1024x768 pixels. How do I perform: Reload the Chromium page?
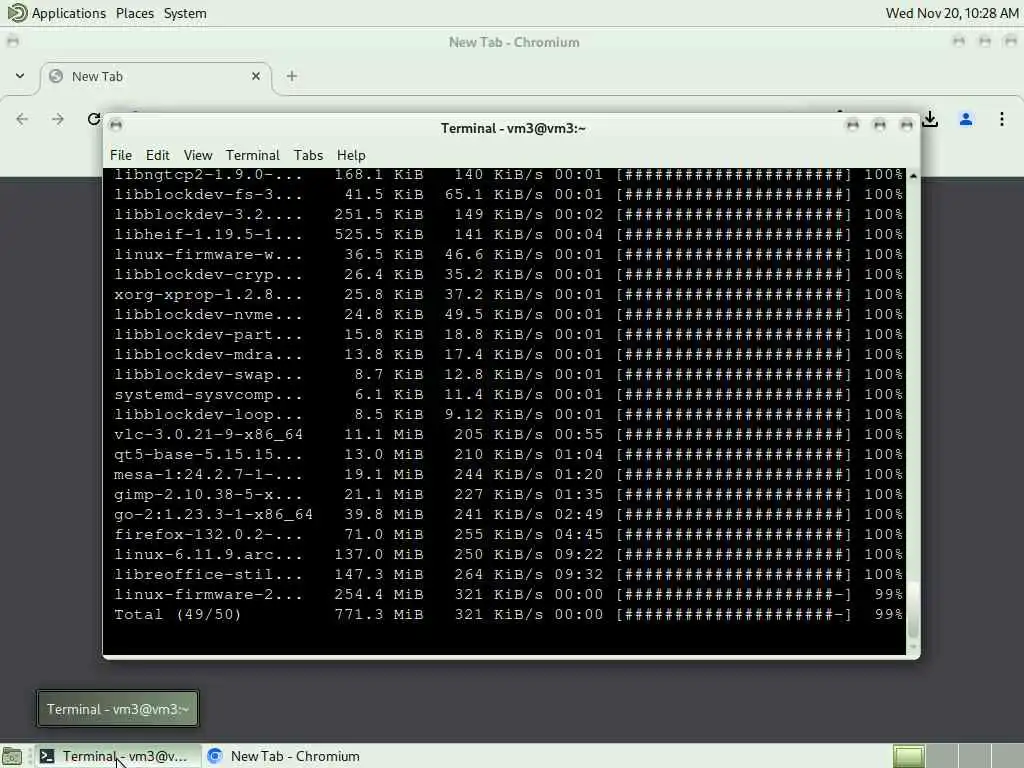(93, 119)
